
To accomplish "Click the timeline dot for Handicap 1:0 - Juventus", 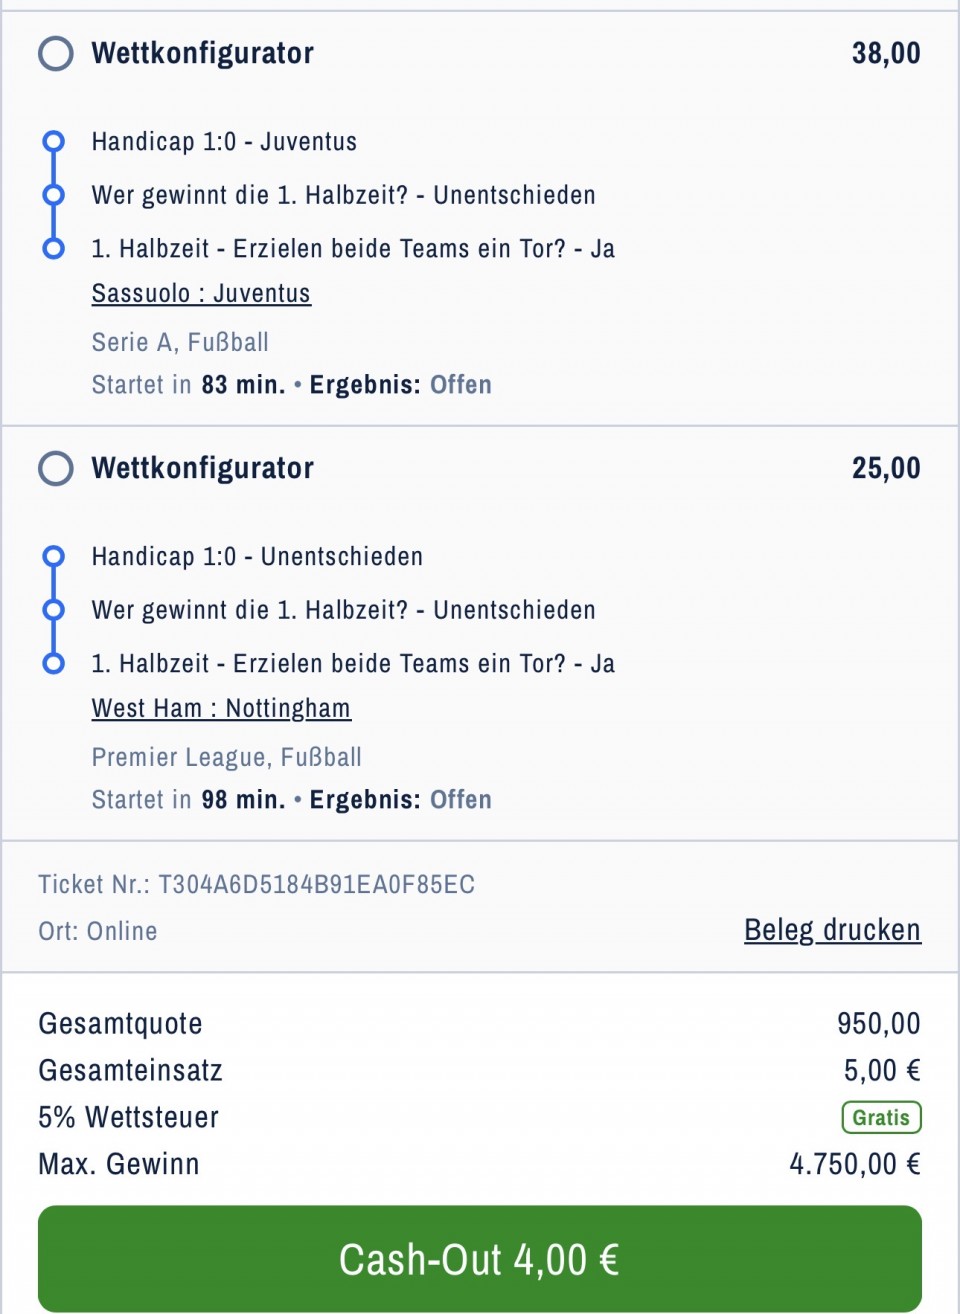I will pos(54,141).
